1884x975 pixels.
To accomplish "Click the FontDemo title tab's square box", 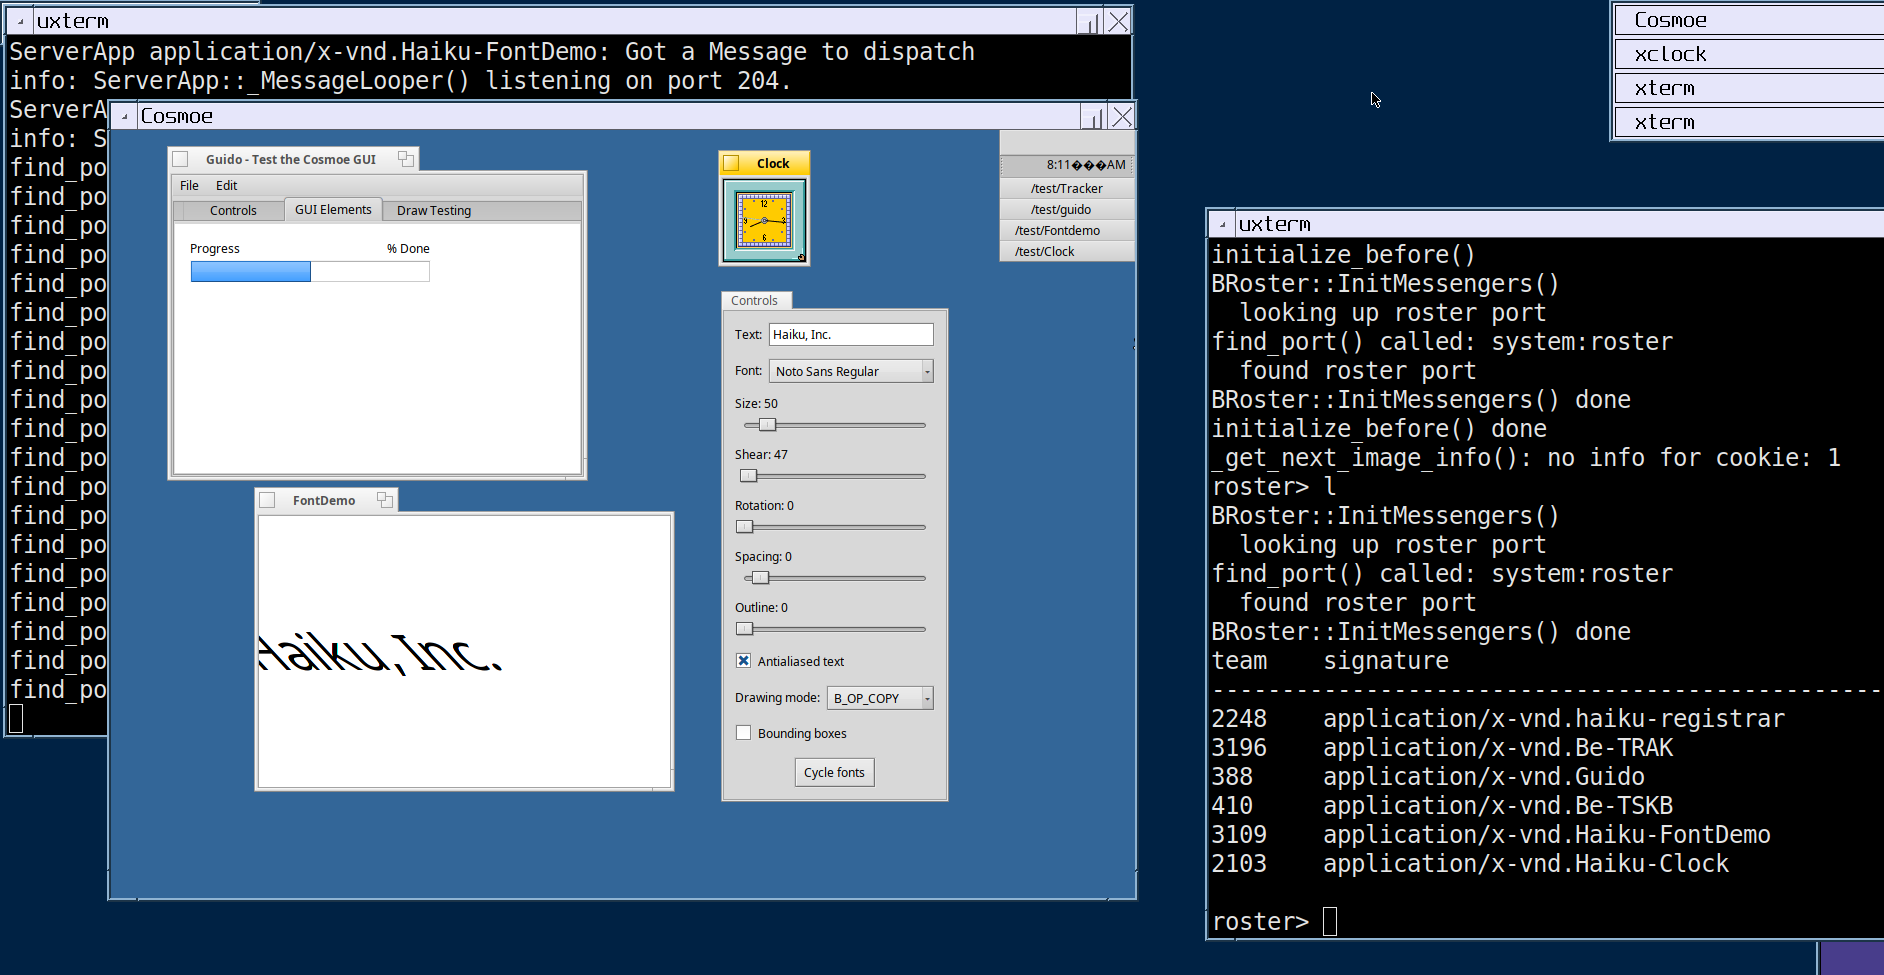I will click(267, 500).
